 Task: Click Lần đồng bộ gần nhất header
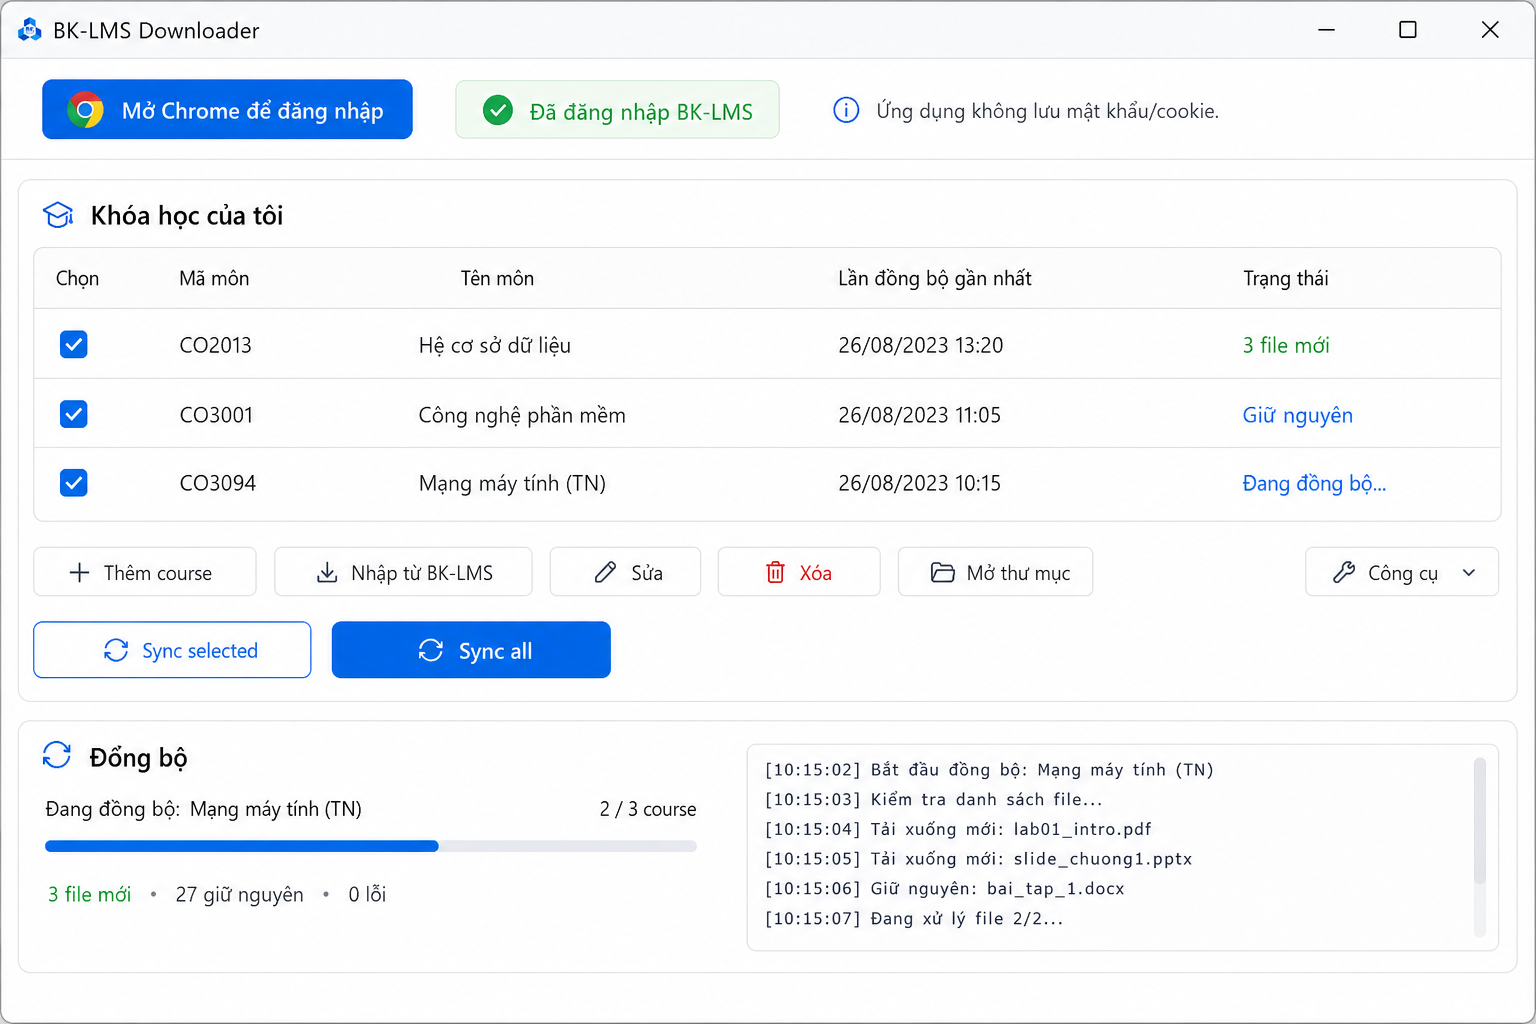coord(935,278)
